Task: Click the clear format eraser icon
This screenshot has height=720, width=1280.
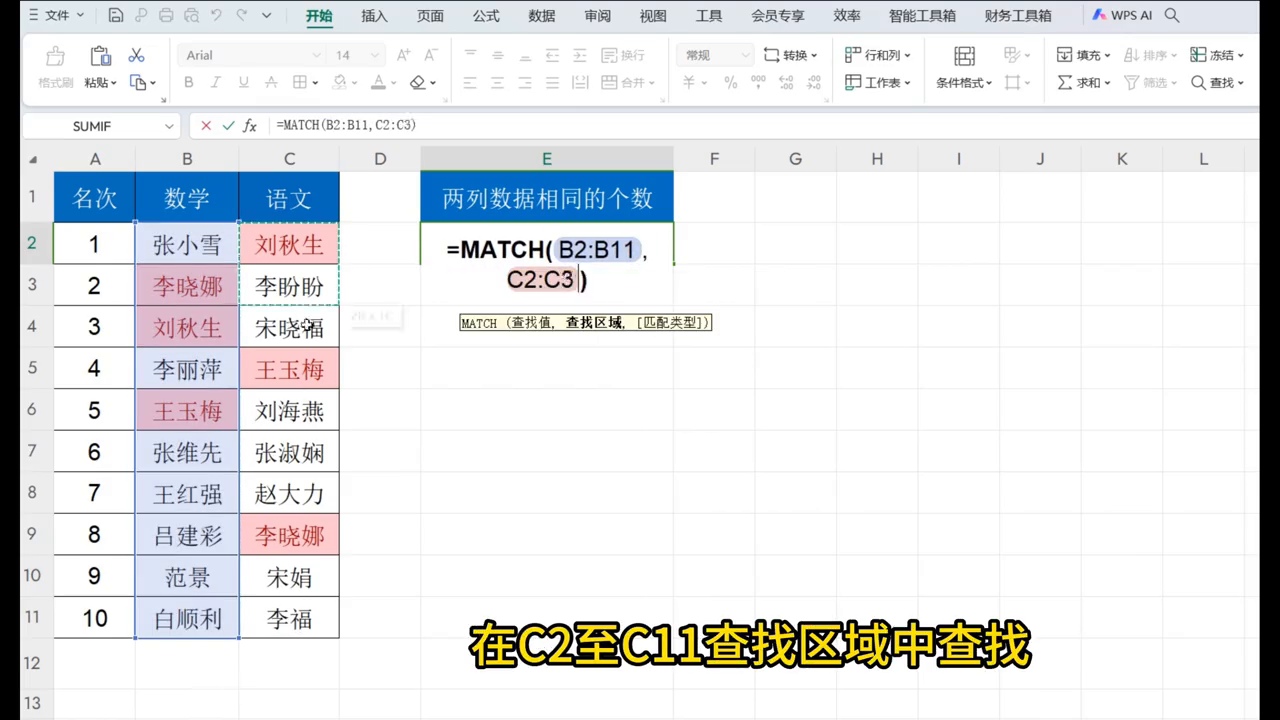Action: [418, 83]
